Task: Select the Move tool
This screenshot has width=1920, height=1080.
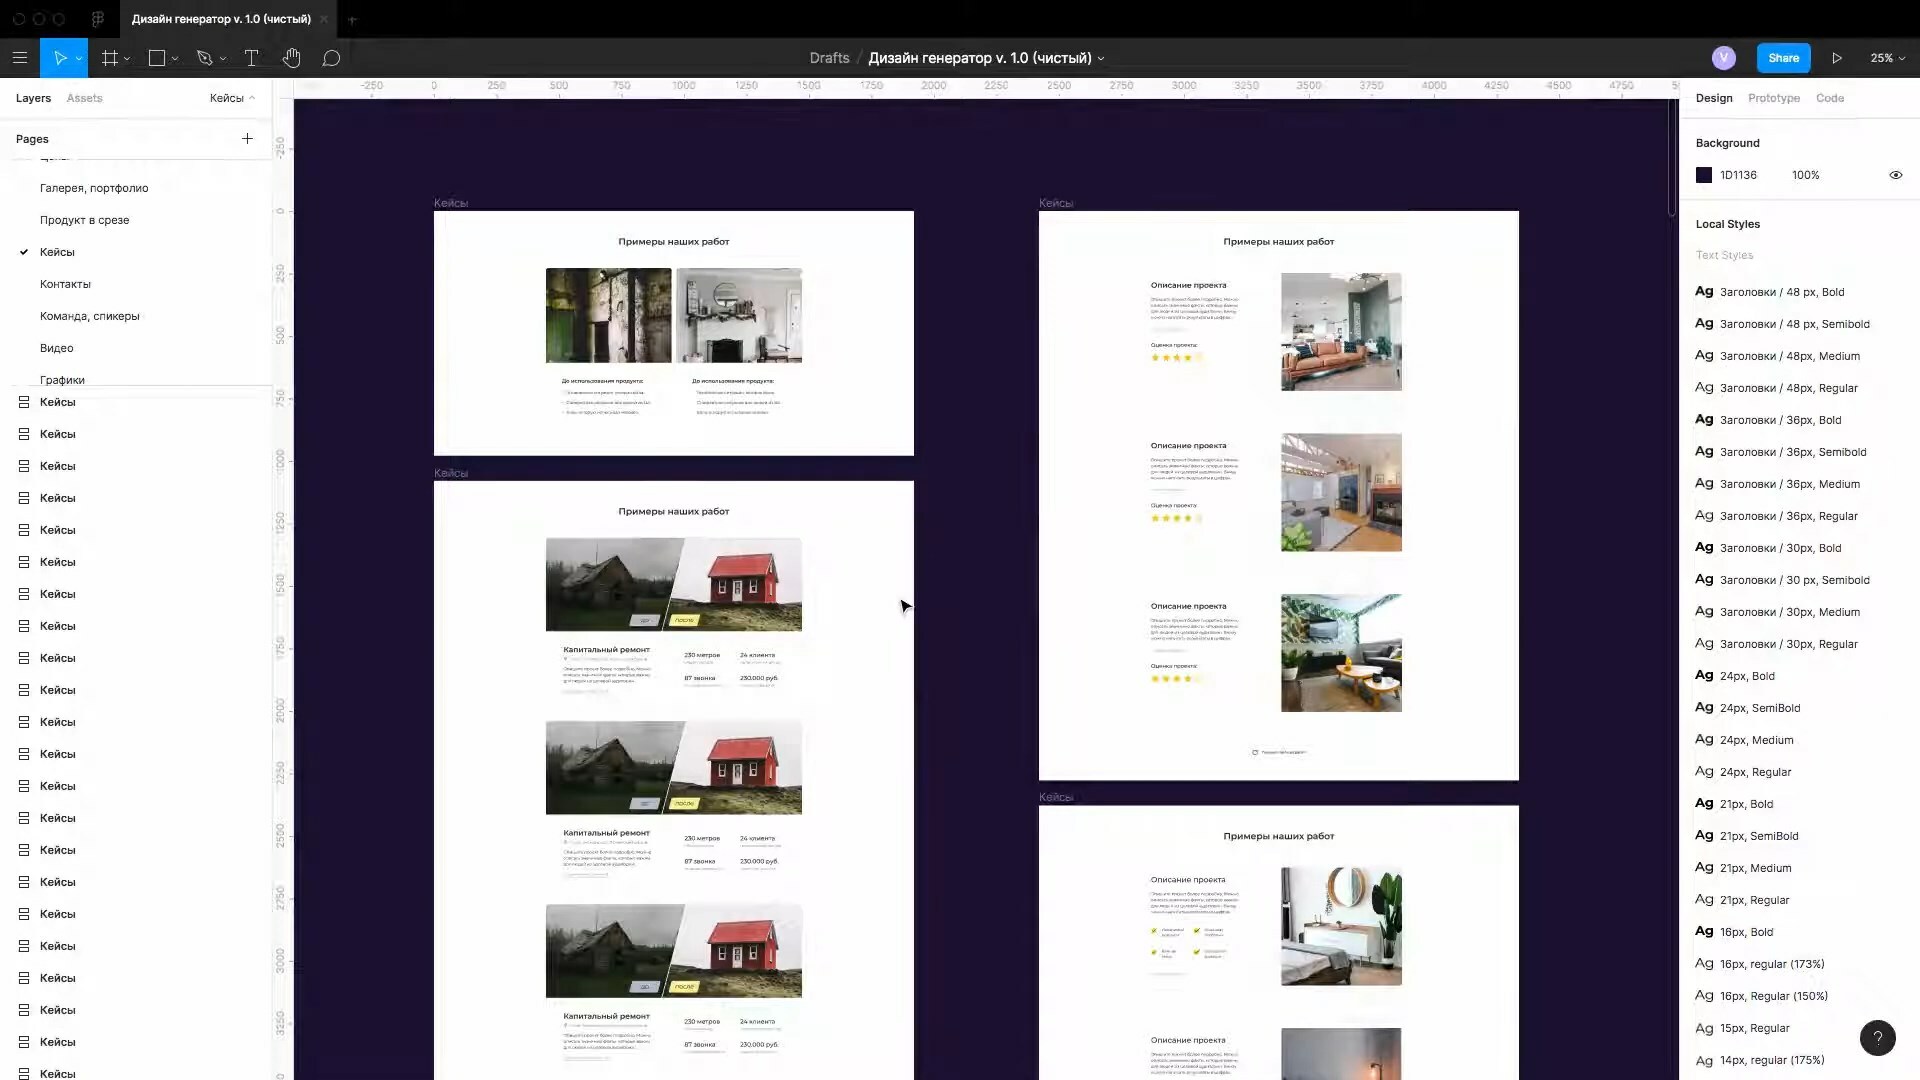Action: click(x=59, y=58)
